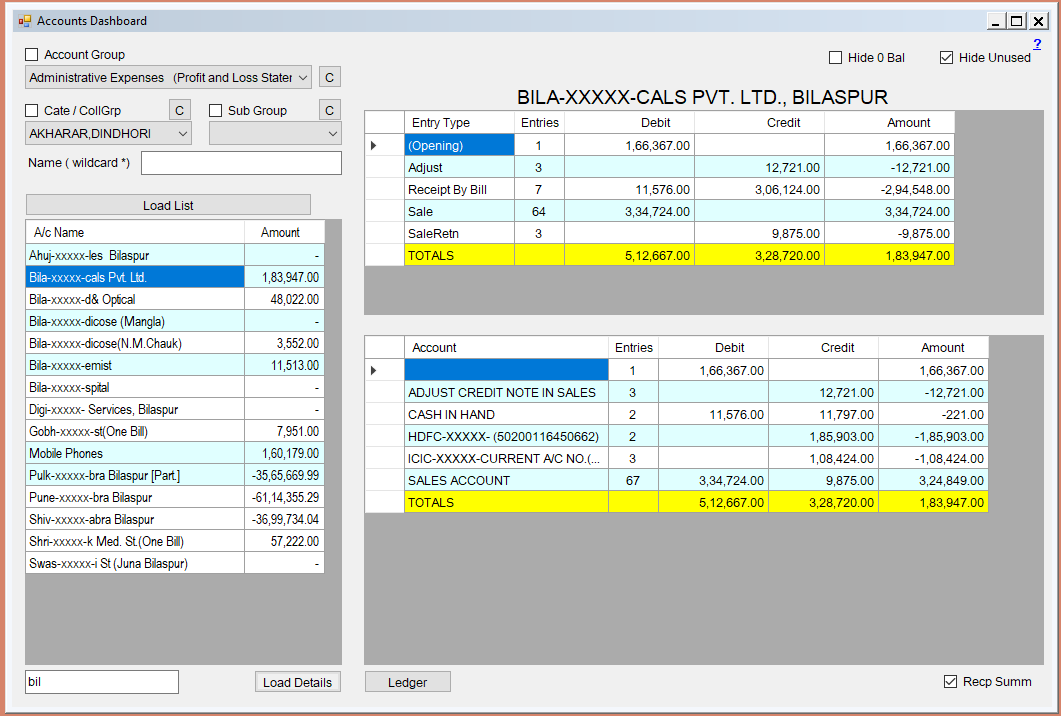Select the Pulk-xxxxx-bra Bilaspur [Part.] account

175,475
